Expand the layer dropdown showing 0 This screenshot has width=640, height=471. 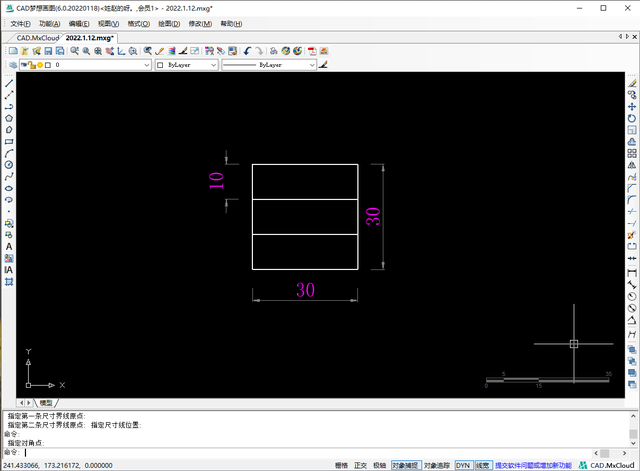coord(147,65)
